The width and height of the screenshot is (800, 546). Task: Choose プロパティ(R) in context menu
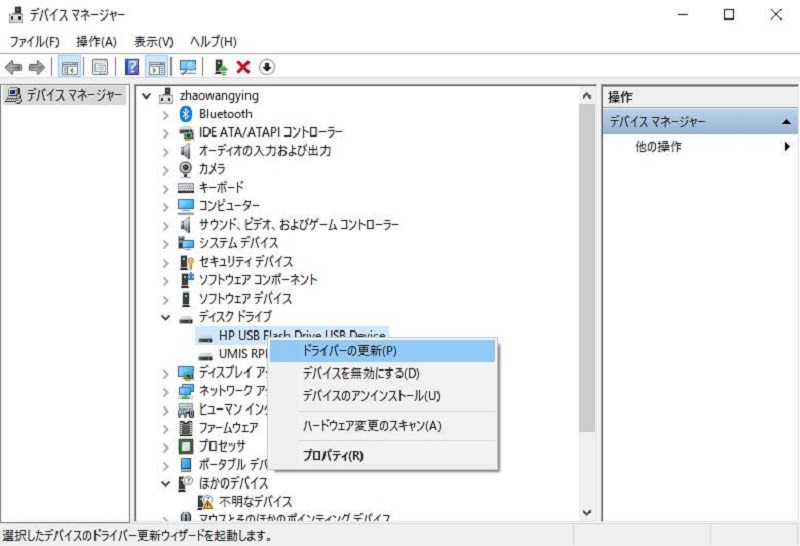[383, 455]
